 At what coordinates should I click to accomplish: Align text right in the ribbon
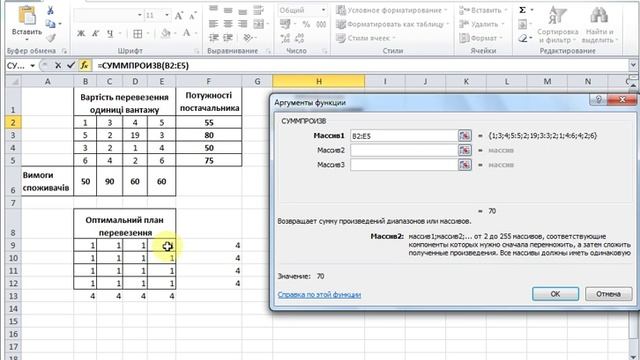click(242, 24)
